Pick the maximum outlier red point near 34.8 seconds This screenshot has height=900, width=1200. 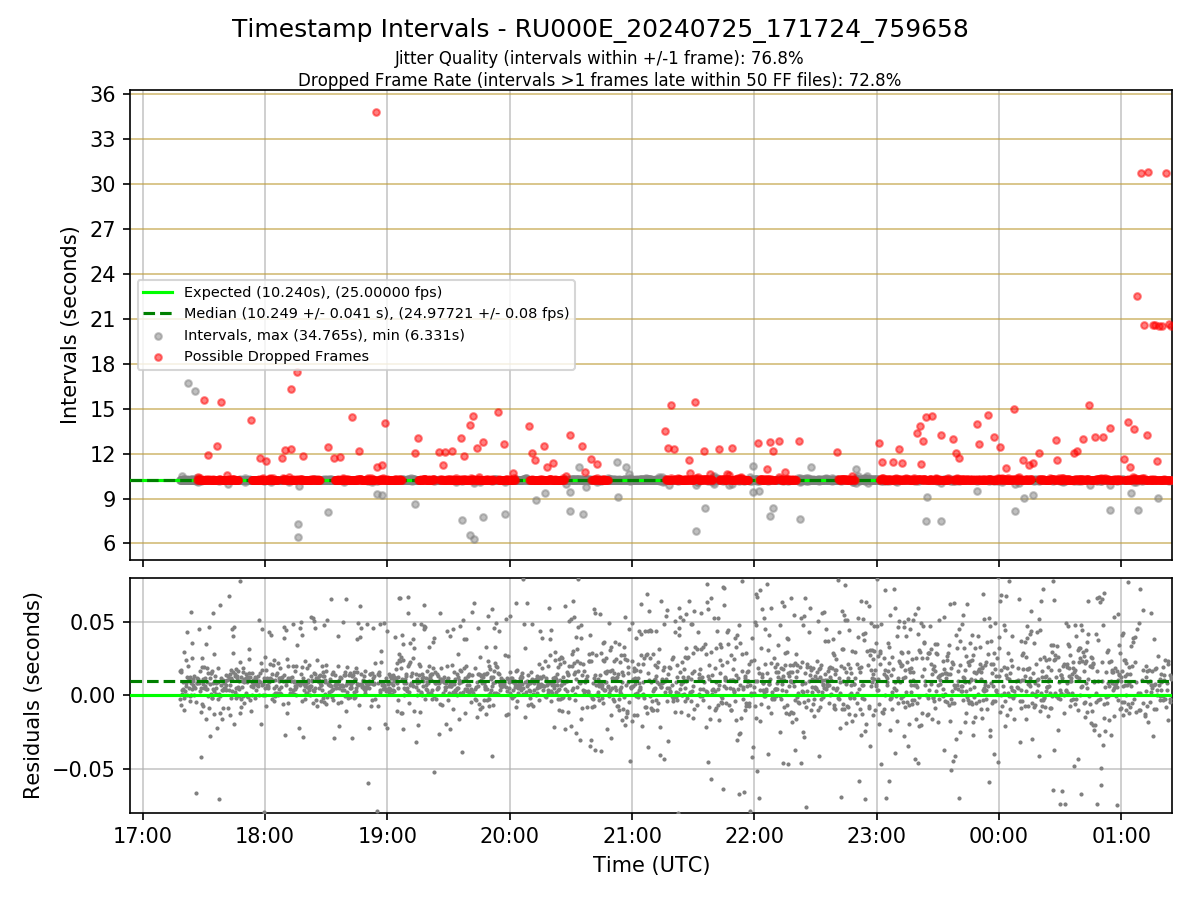pyautogui.click(x=376, y=112)
